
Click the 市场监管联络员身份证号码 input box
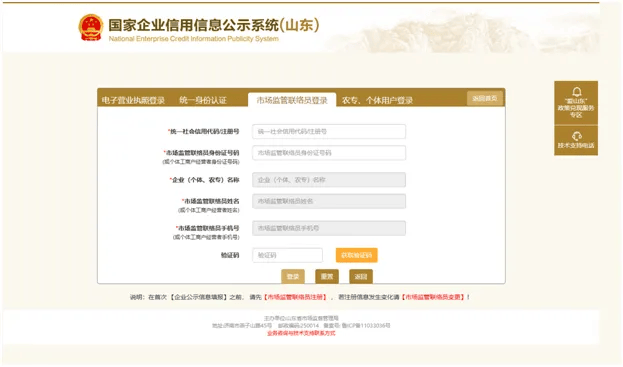point(329,153)
